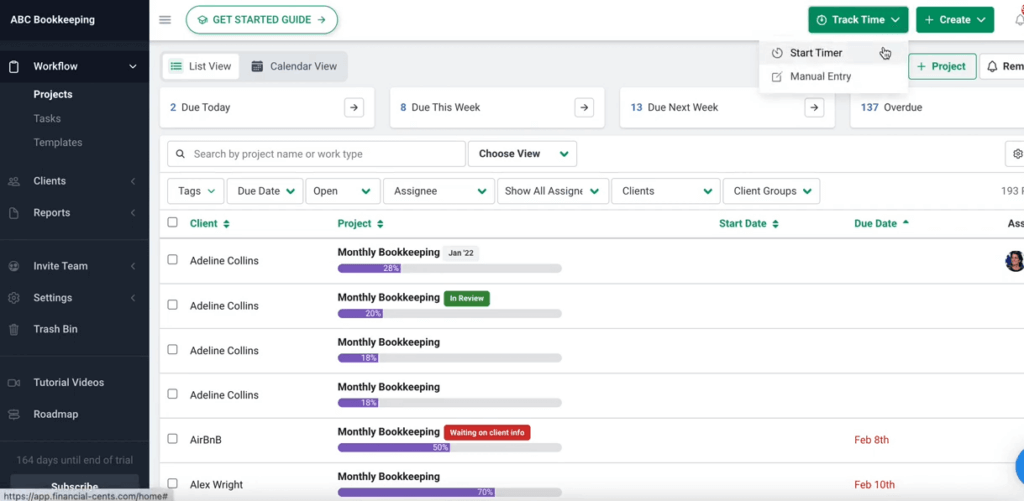Viewport: 1024px width, 501px height.
Task: Click the Trash Bin icon in sidebar
Action: (x=14, y=329)
